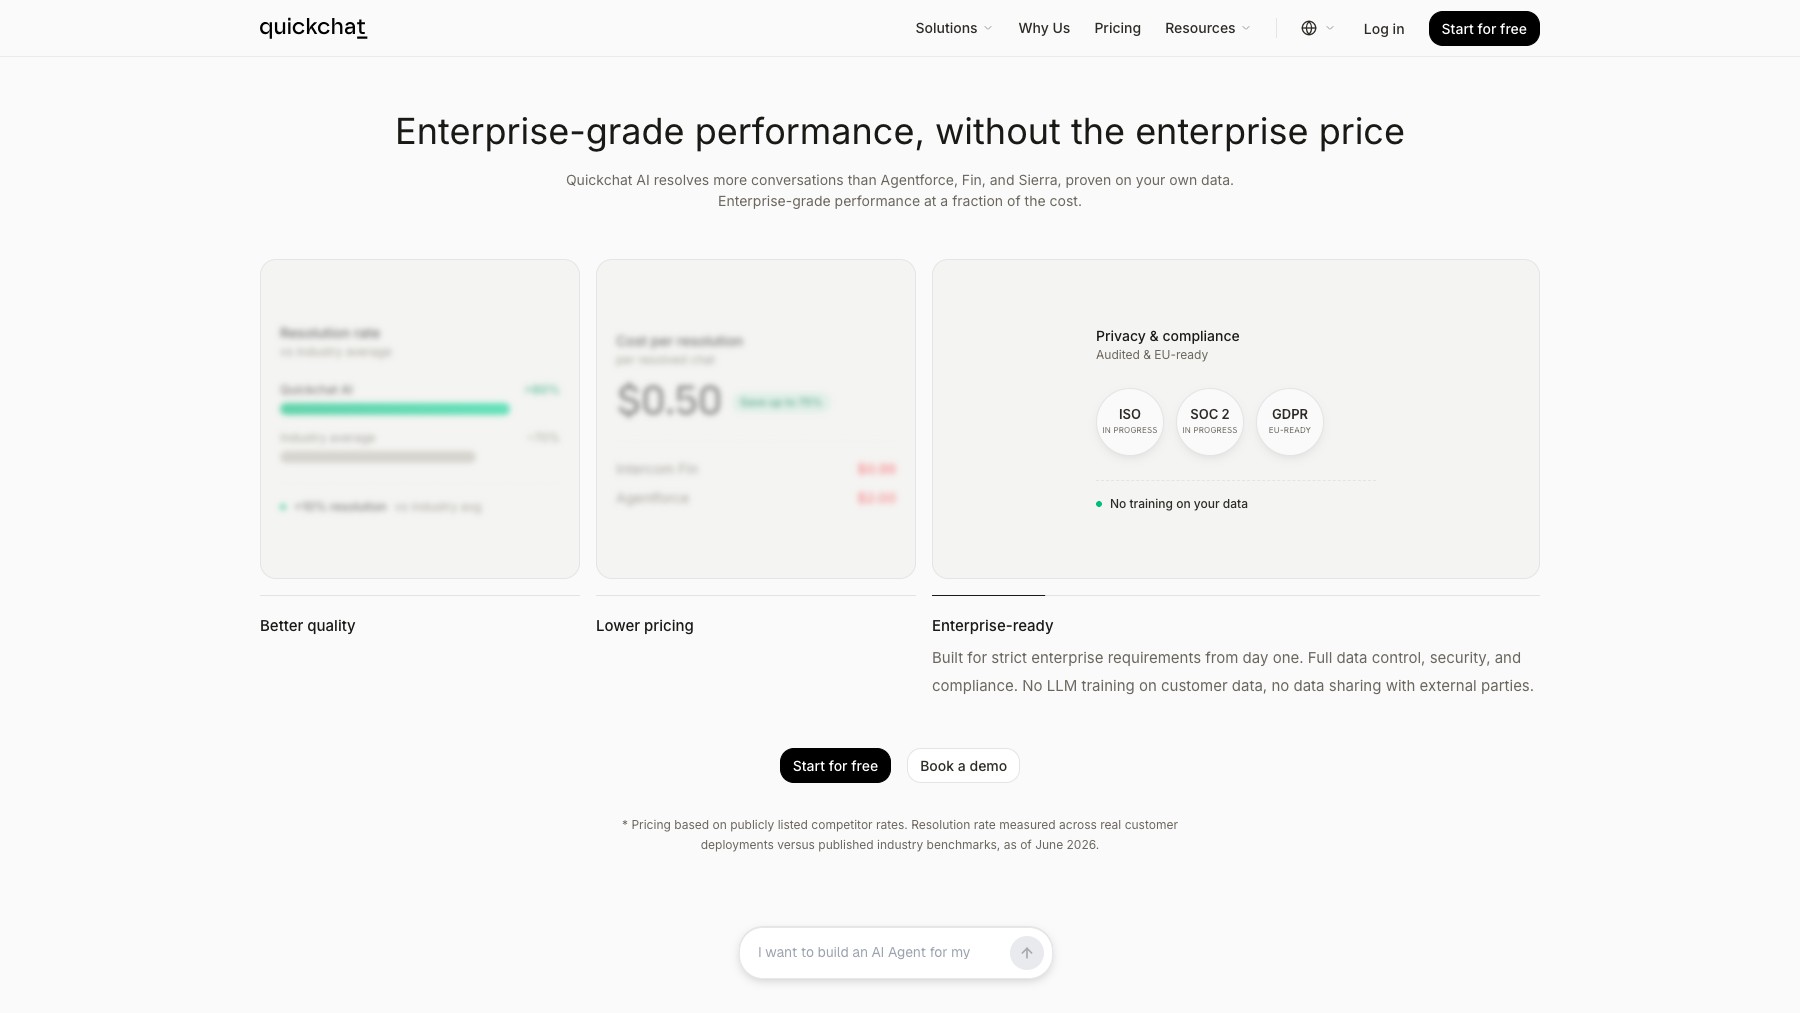Click the chevron beside the globe icon
The width and height of the screenshot is (1800, 1013).
[1330, 28]
